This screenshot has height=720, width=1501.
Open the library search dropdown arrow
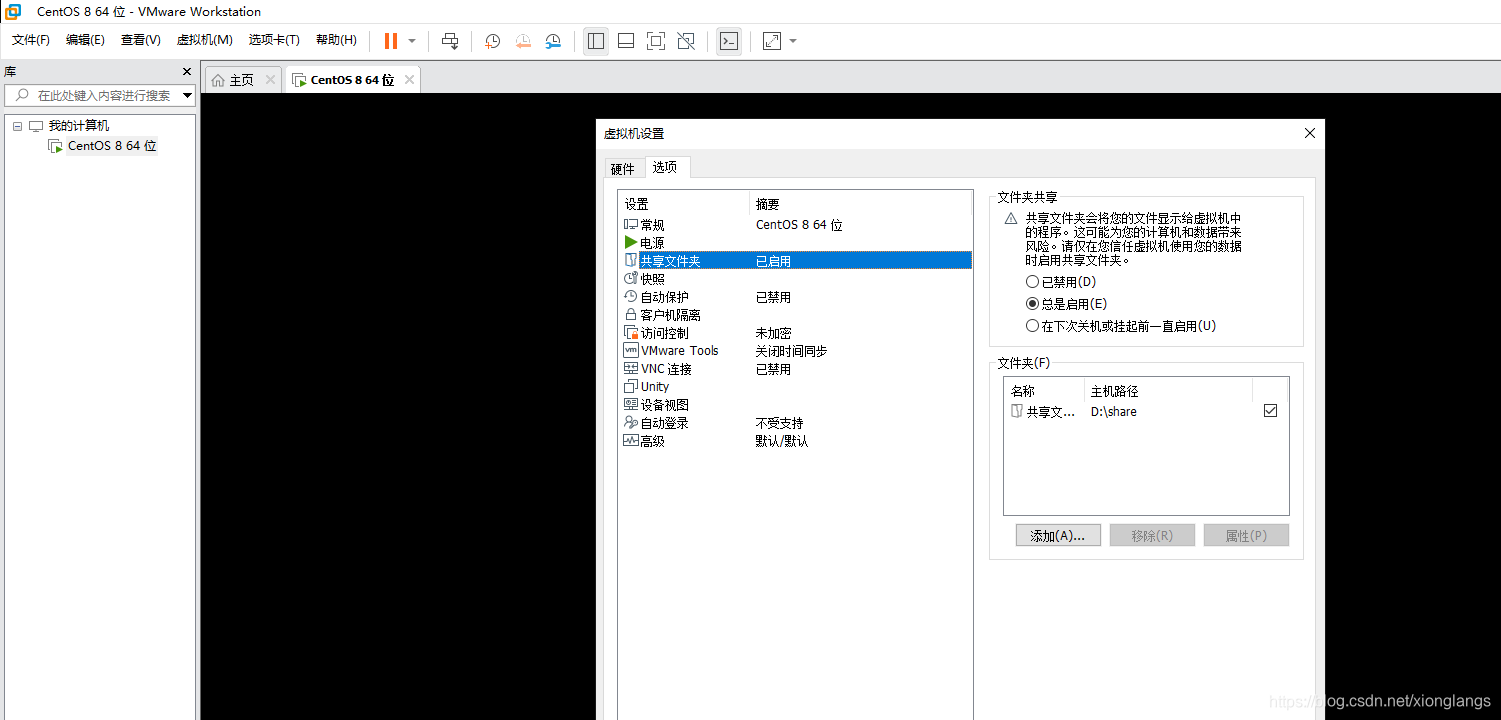point(187,96)
